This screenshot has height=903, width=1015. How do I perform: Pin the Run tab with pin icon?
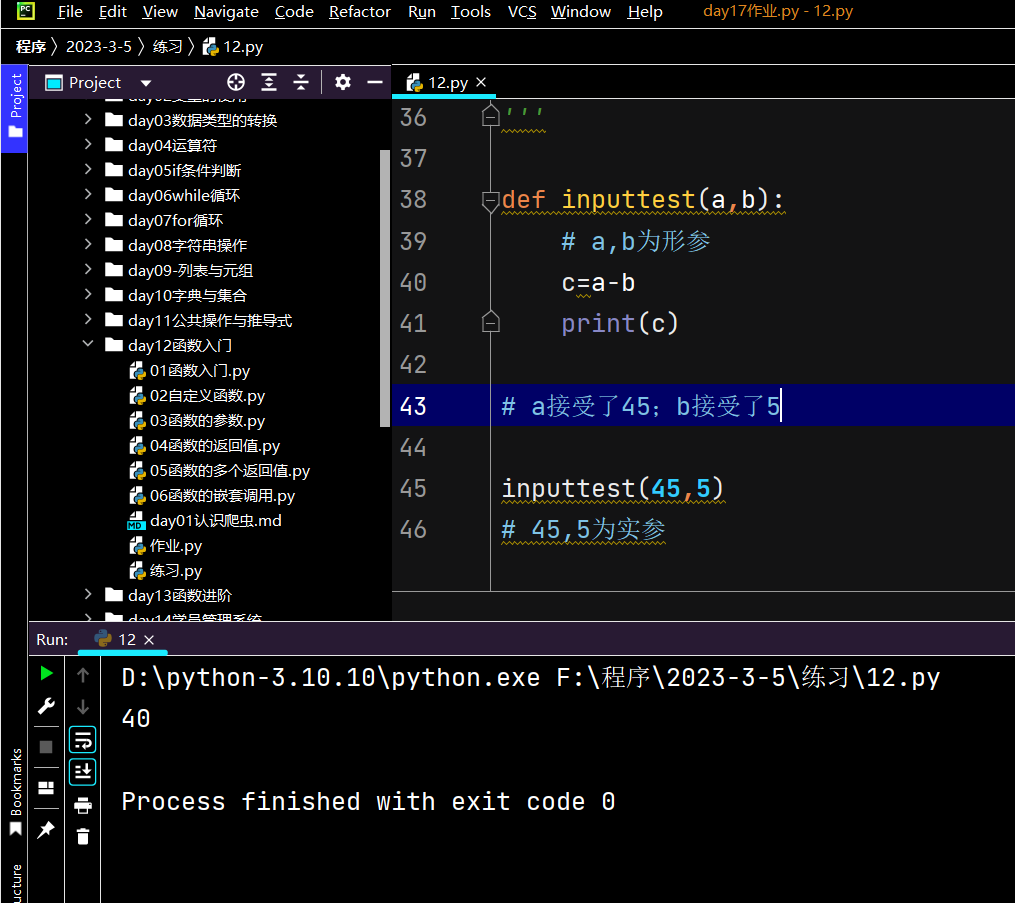pos(46,829)
